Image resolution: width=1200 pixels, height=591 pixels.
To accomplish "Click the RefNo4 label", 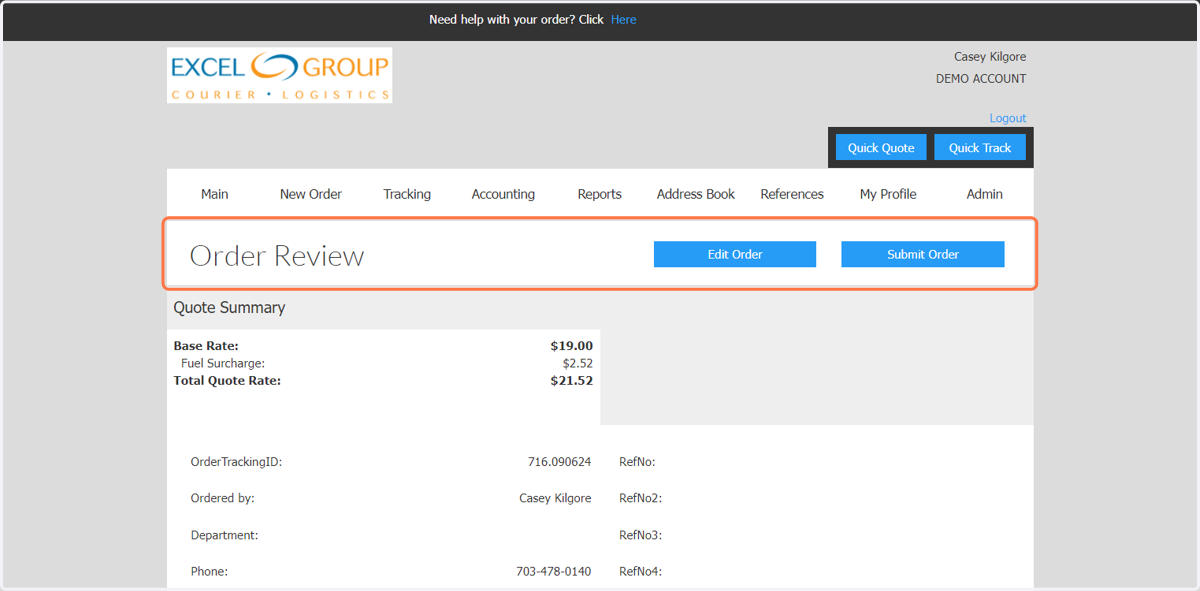I will coord(640,572).
